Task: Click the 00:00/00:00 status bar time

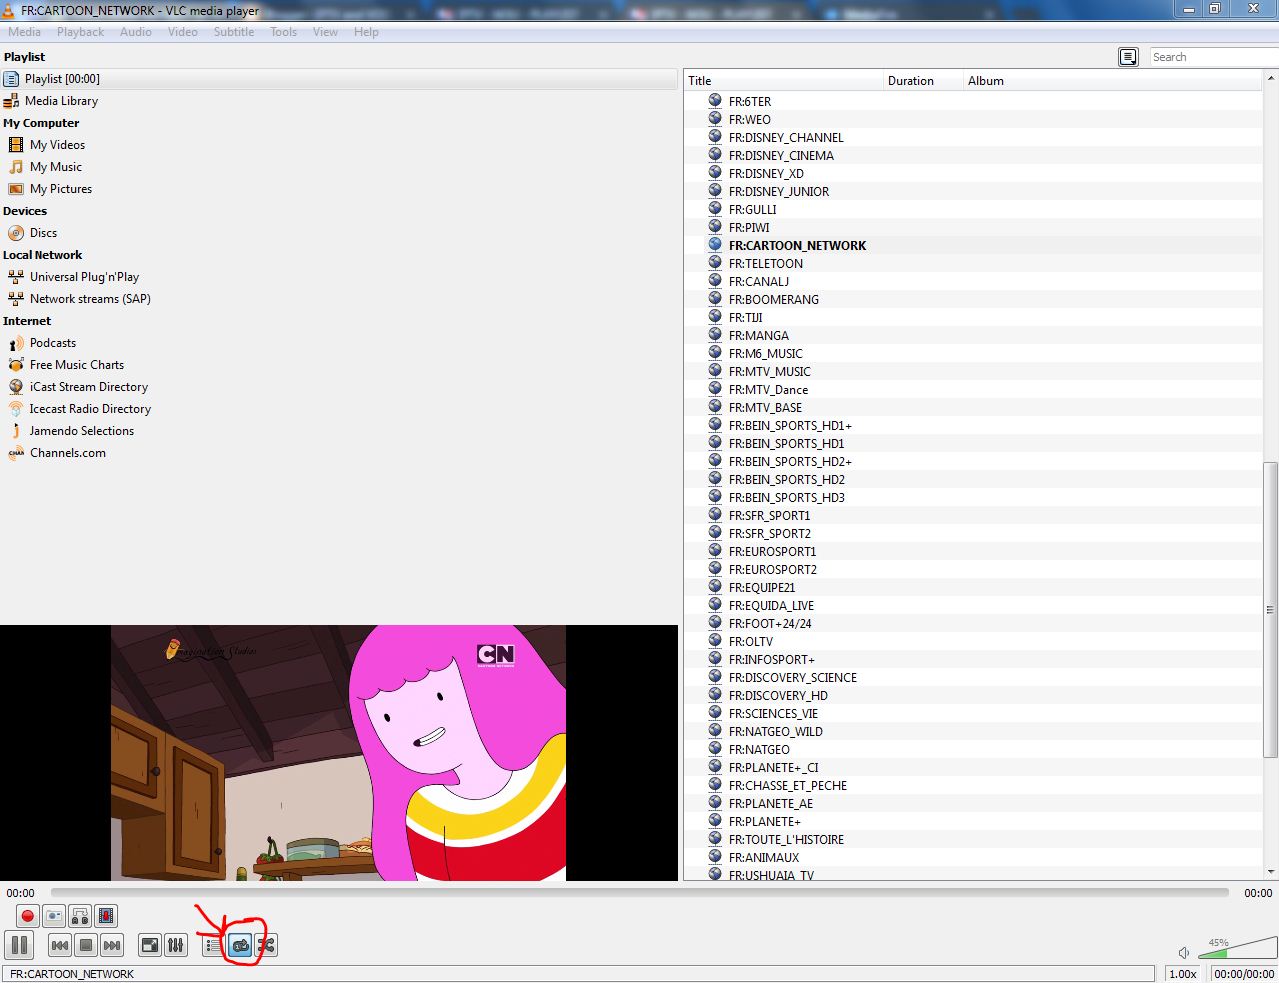Action: point(1244,974)
